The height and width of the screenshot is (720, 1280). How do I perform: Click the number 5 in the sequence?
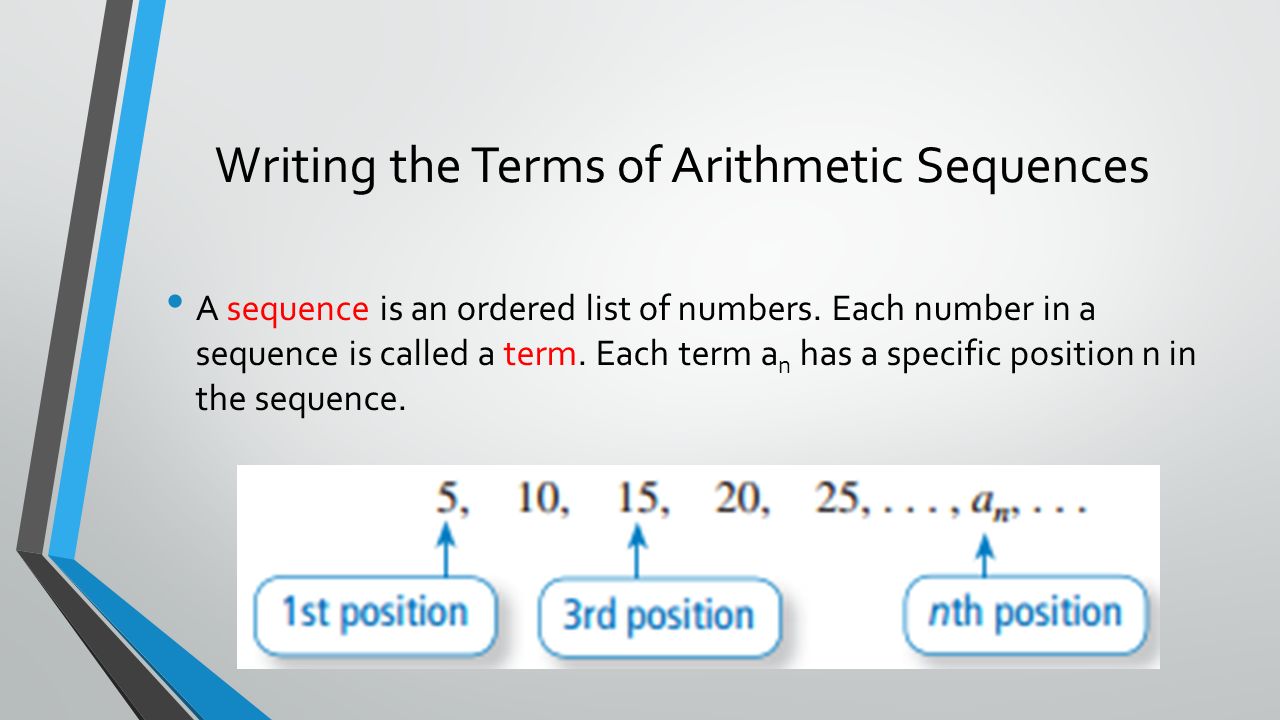pyautogui.click(x=447, y=498)
